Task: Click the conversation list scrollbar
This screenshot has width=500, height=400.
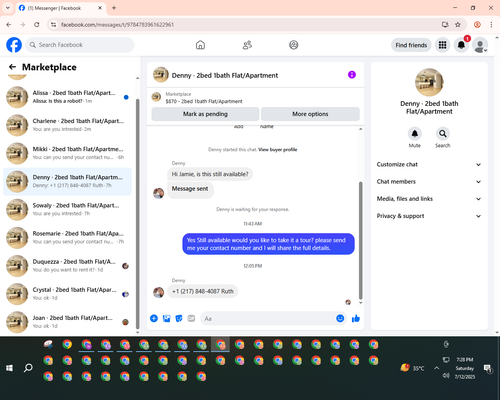Action: pos(137,213)
